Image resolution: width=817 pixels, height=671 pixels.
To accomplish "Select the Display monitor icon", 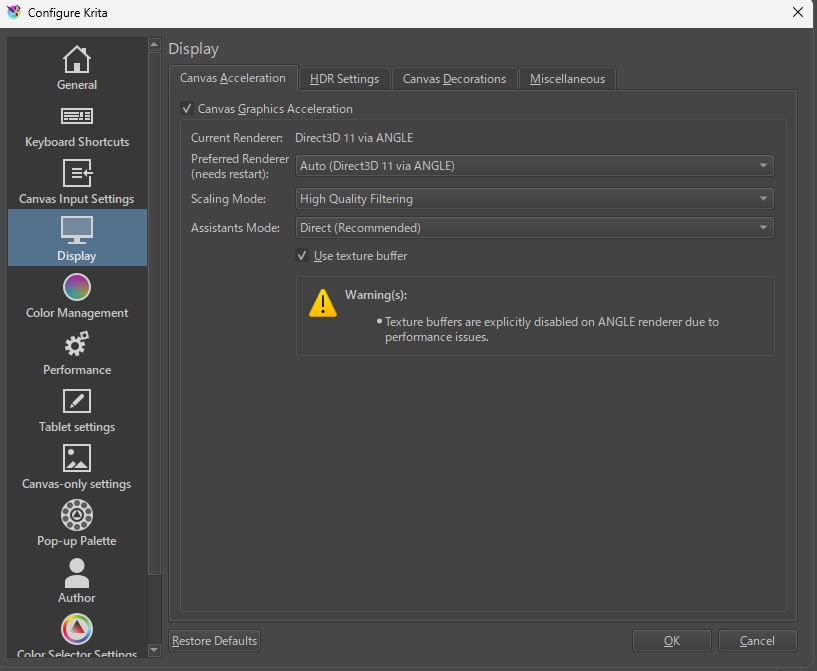I will (x=77, y=230).
